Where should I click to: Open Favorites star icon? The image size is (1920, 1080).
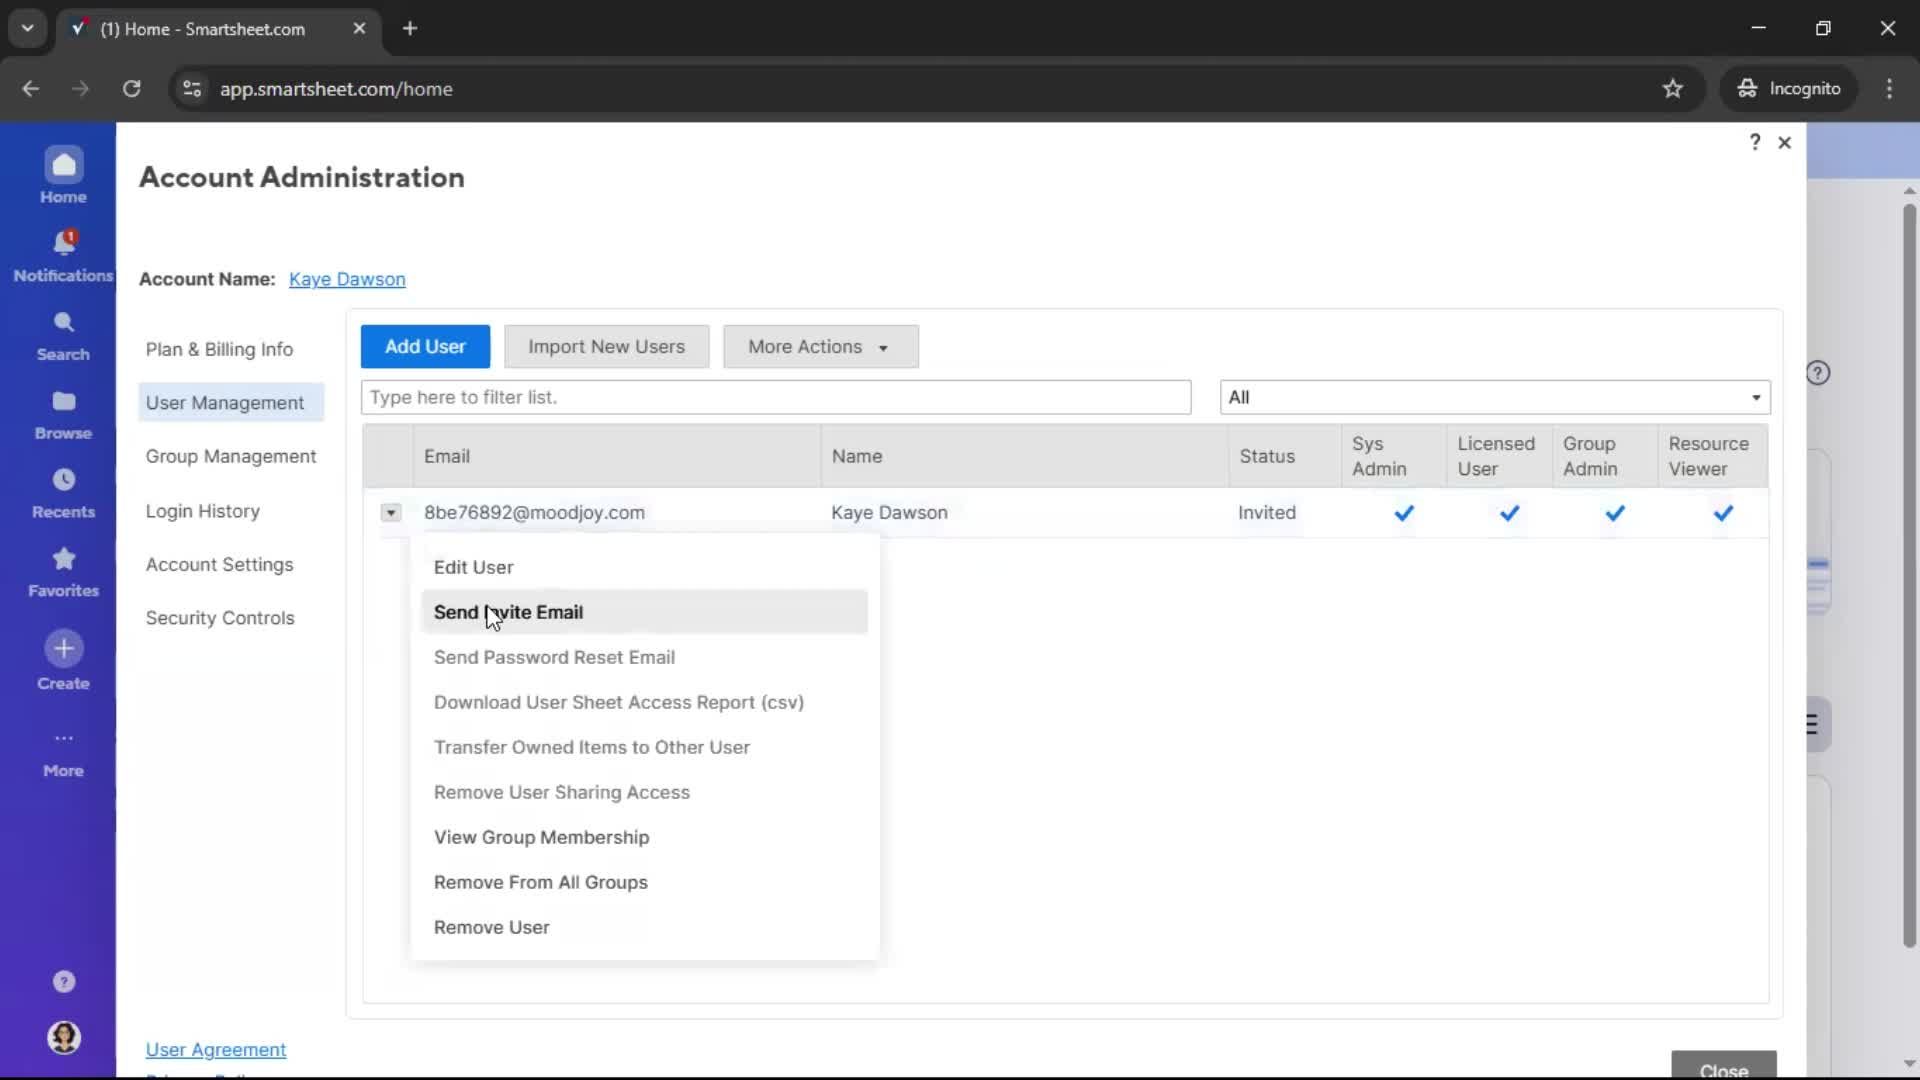63,558
